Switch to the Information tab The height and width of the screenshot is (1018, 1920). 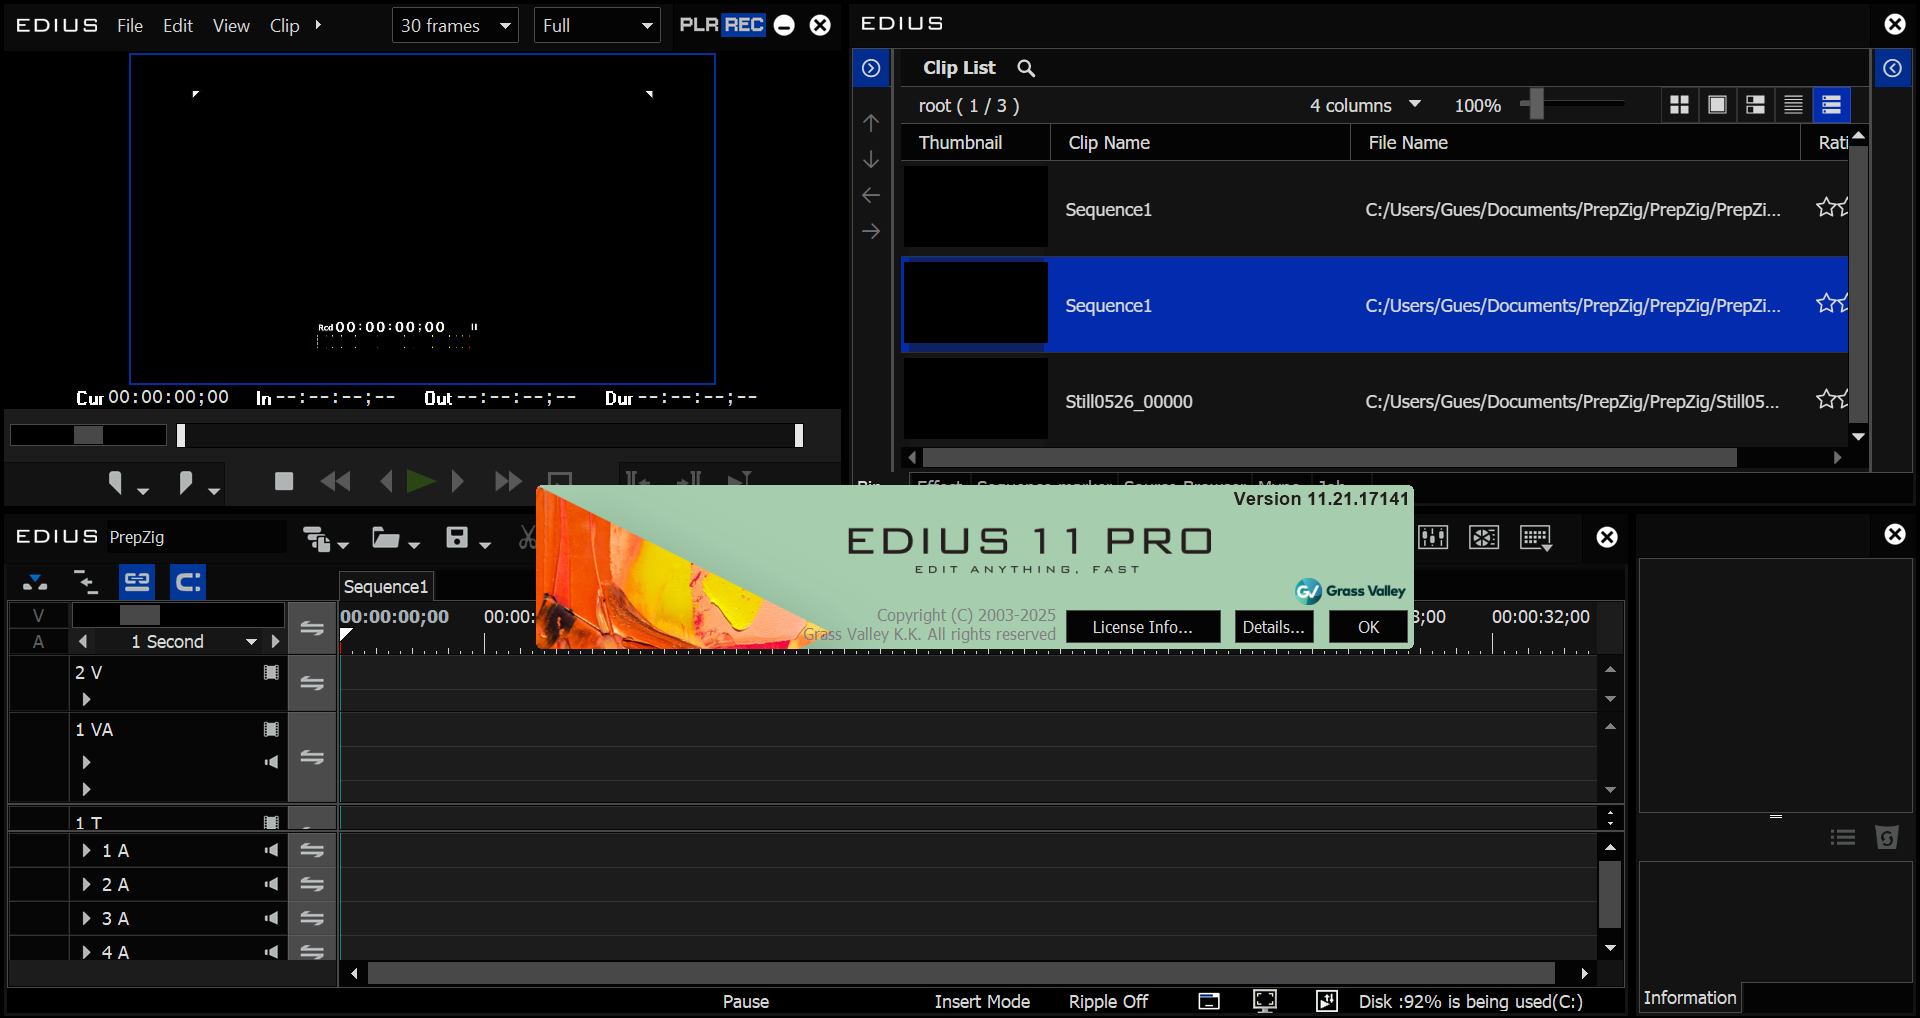(1690, 997)
